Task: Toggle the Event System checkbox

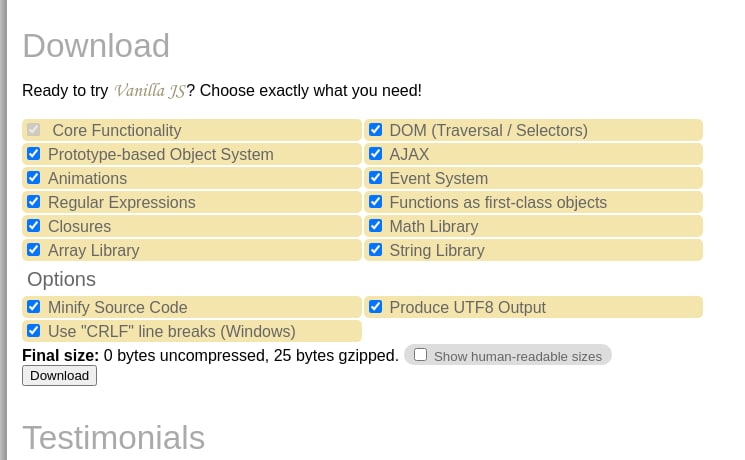Action: click(x=375, y=178)
